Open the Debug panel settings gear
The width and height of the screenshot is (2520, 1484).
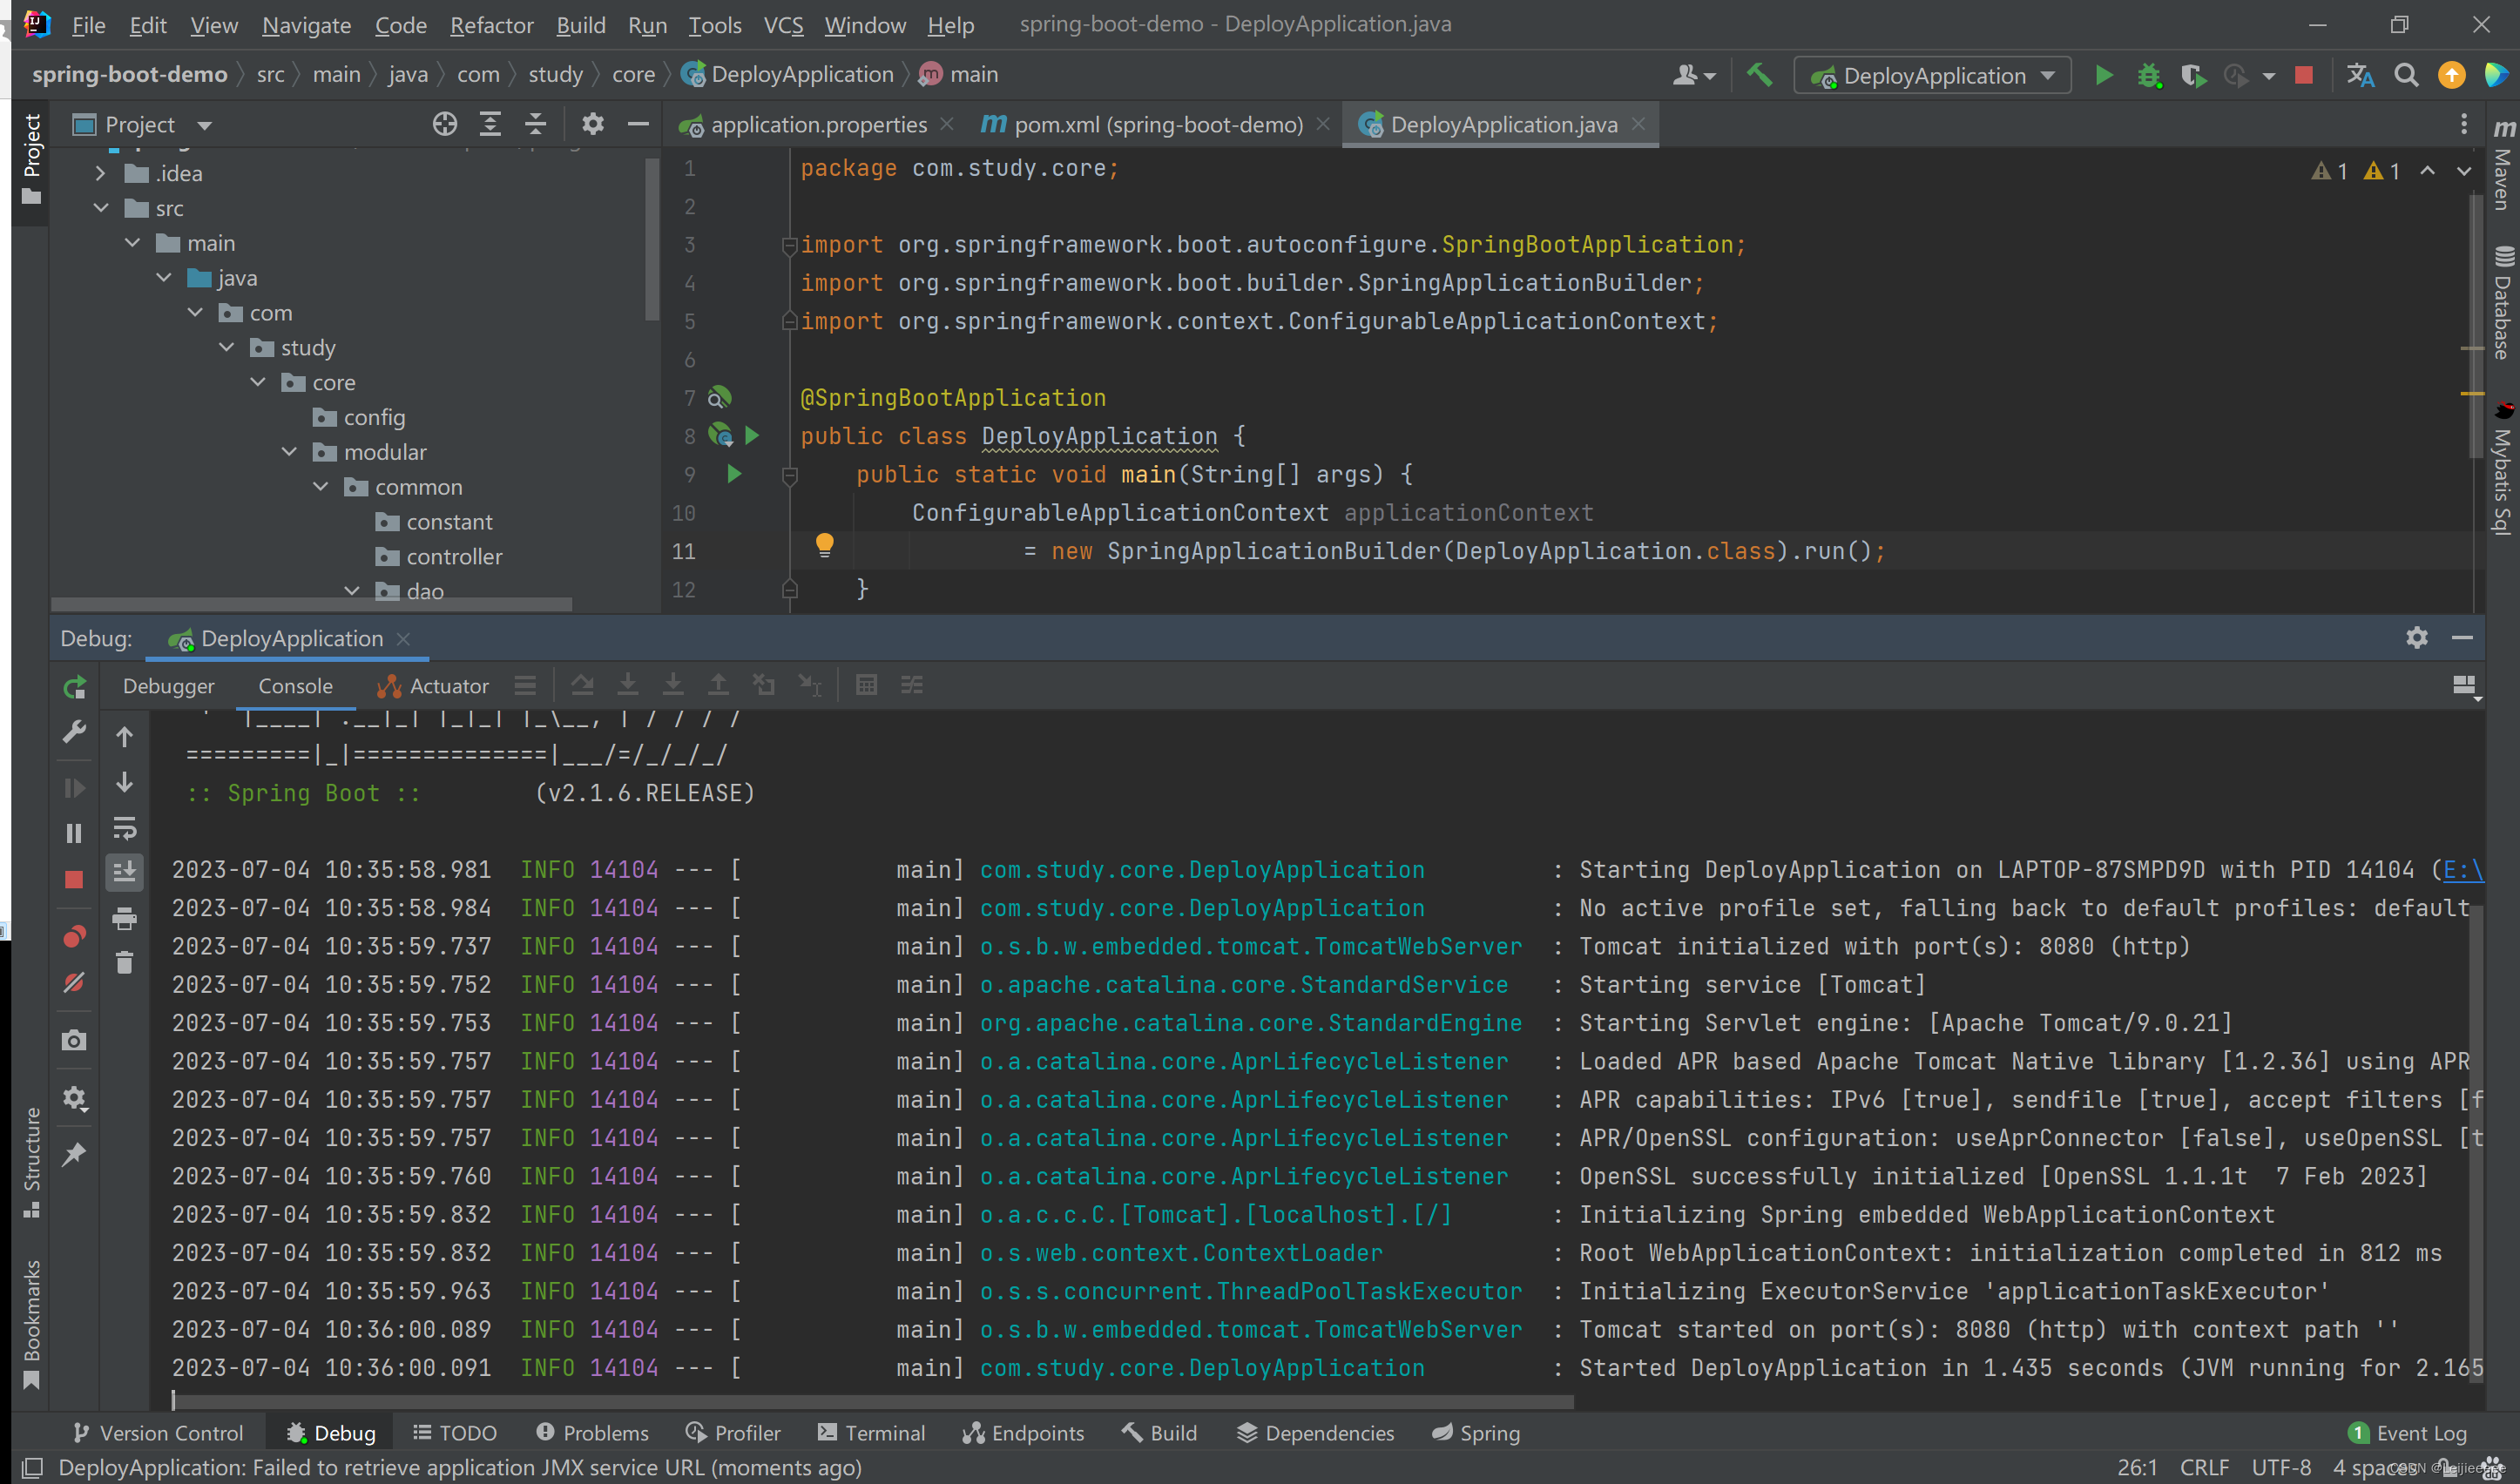(x=2417, y=638)
